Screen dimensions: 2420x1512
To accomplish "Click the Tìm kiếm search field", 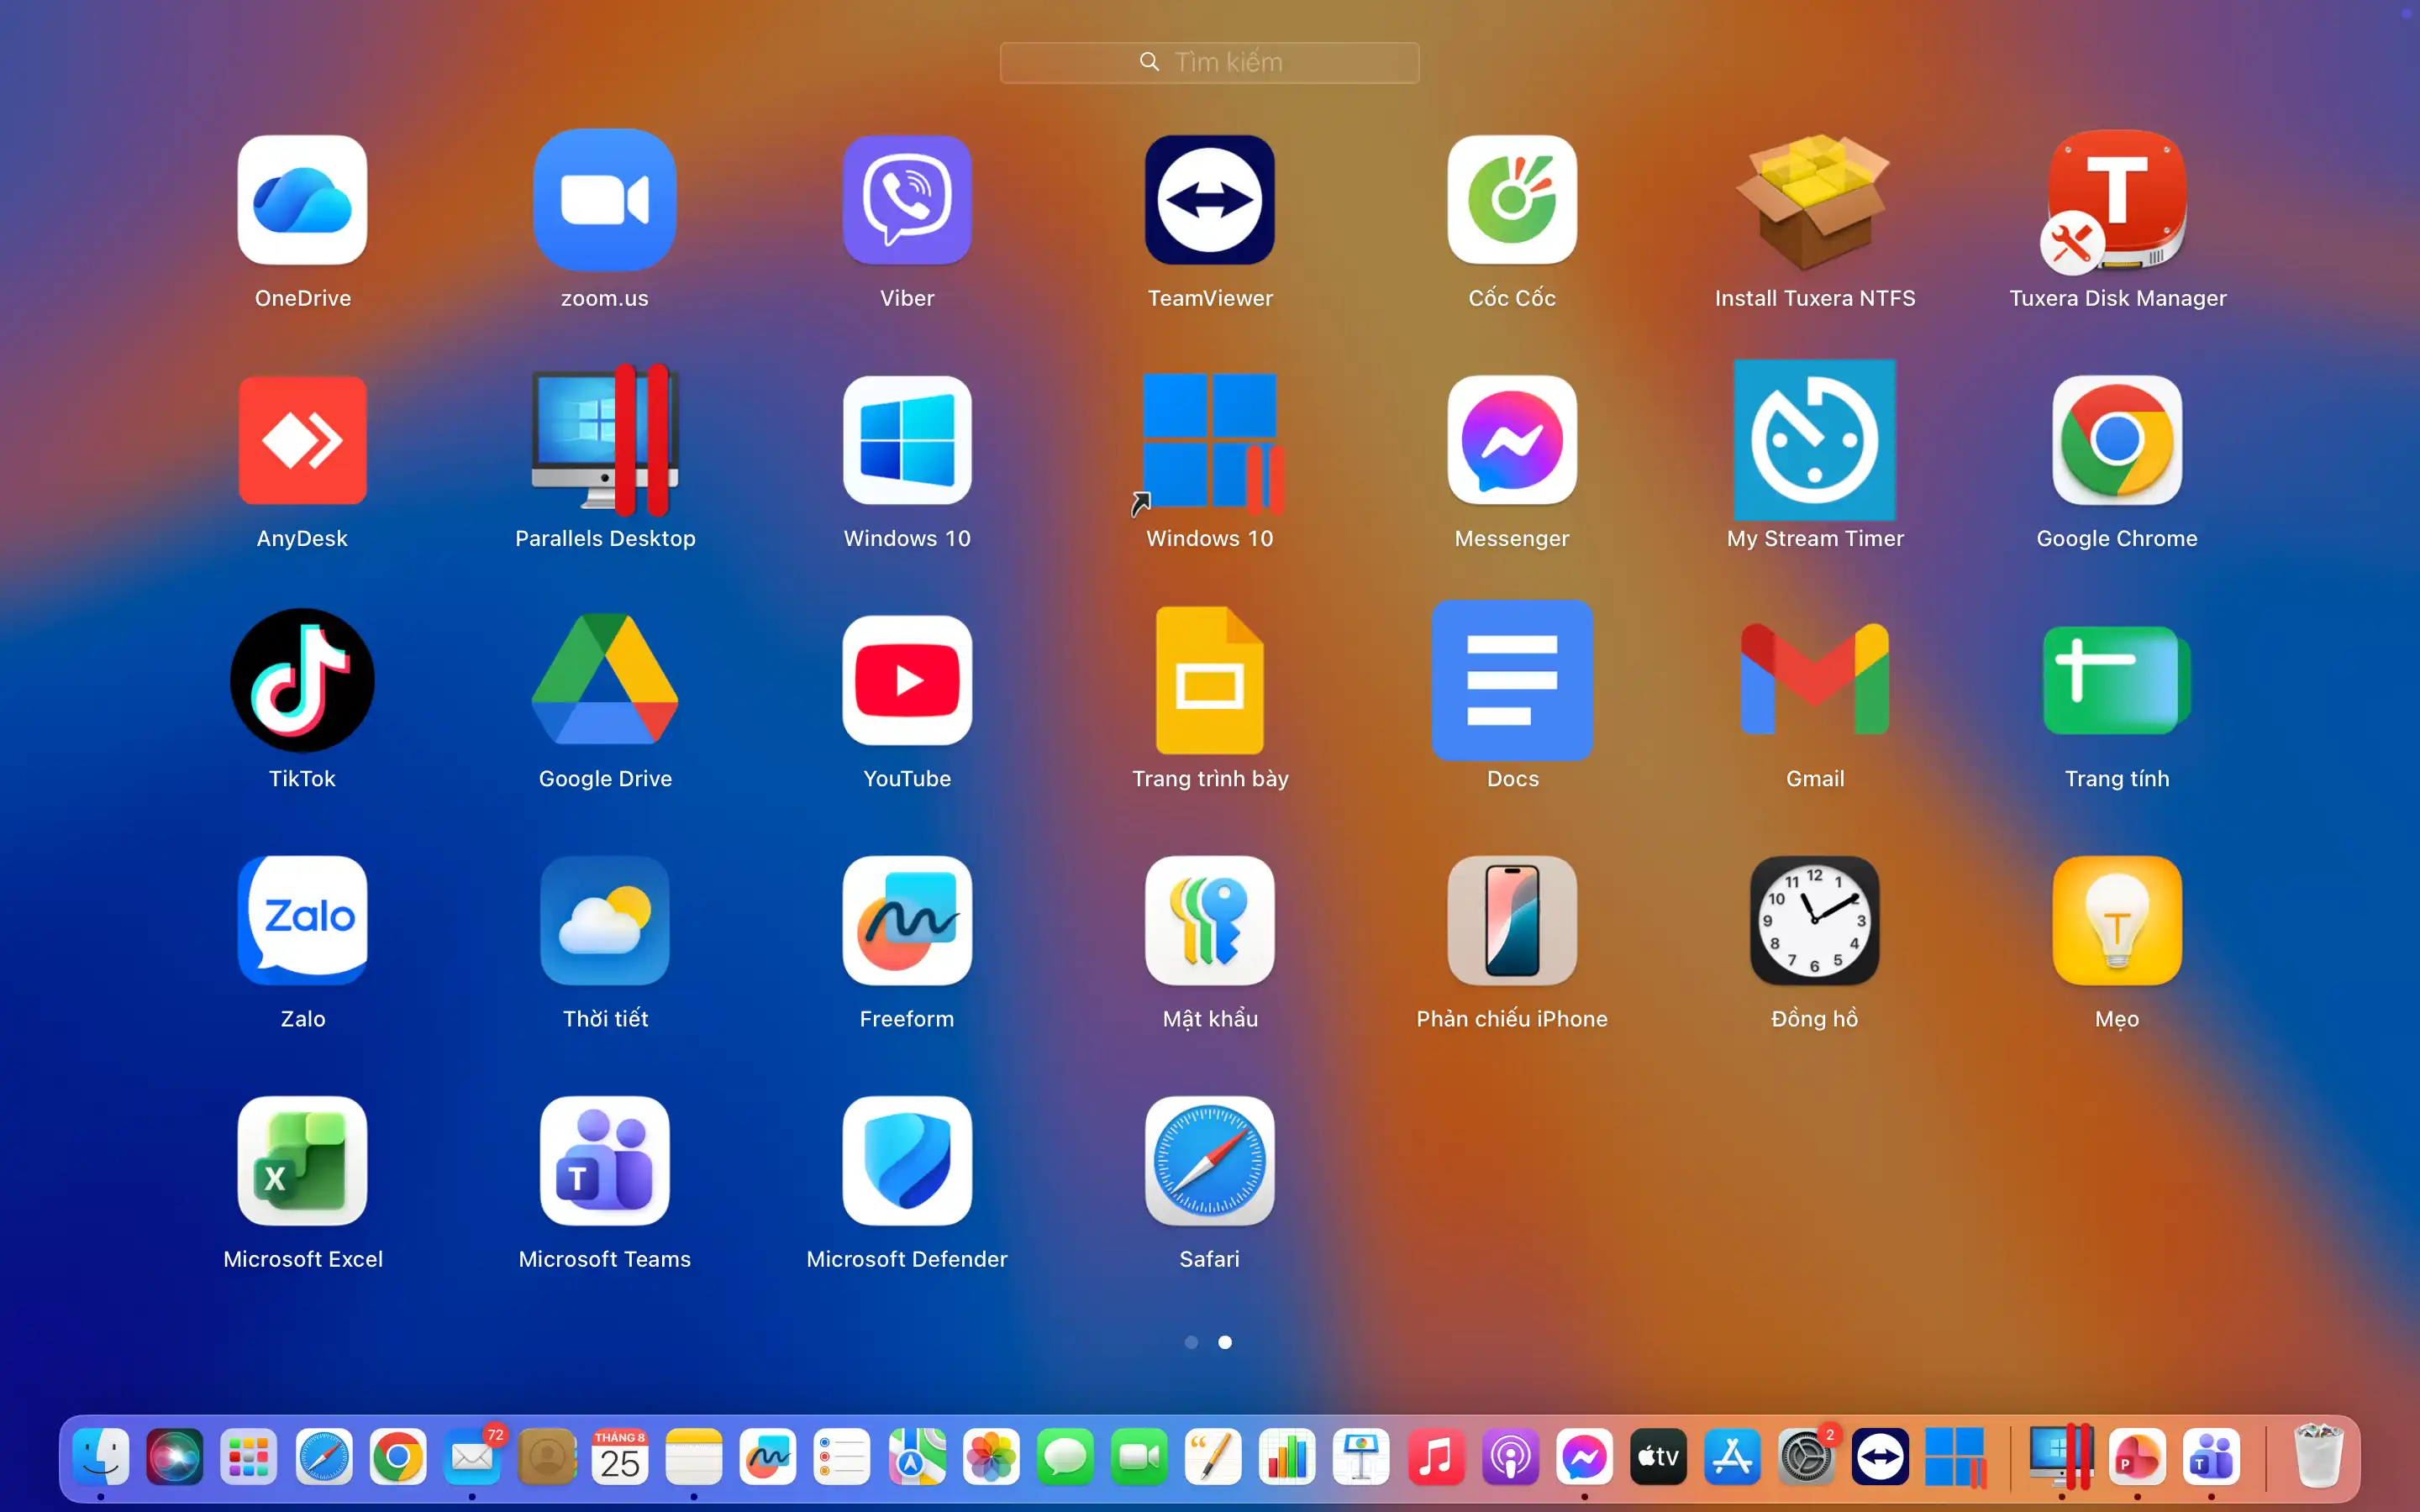I will [1210, 62].
